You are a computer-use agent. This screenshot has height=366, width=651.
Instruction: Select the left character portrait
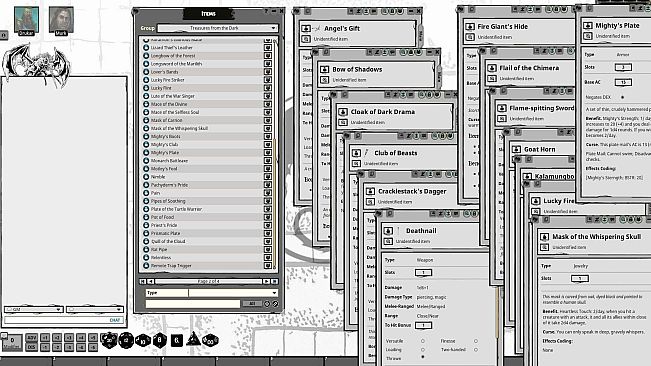coord(26,20)
